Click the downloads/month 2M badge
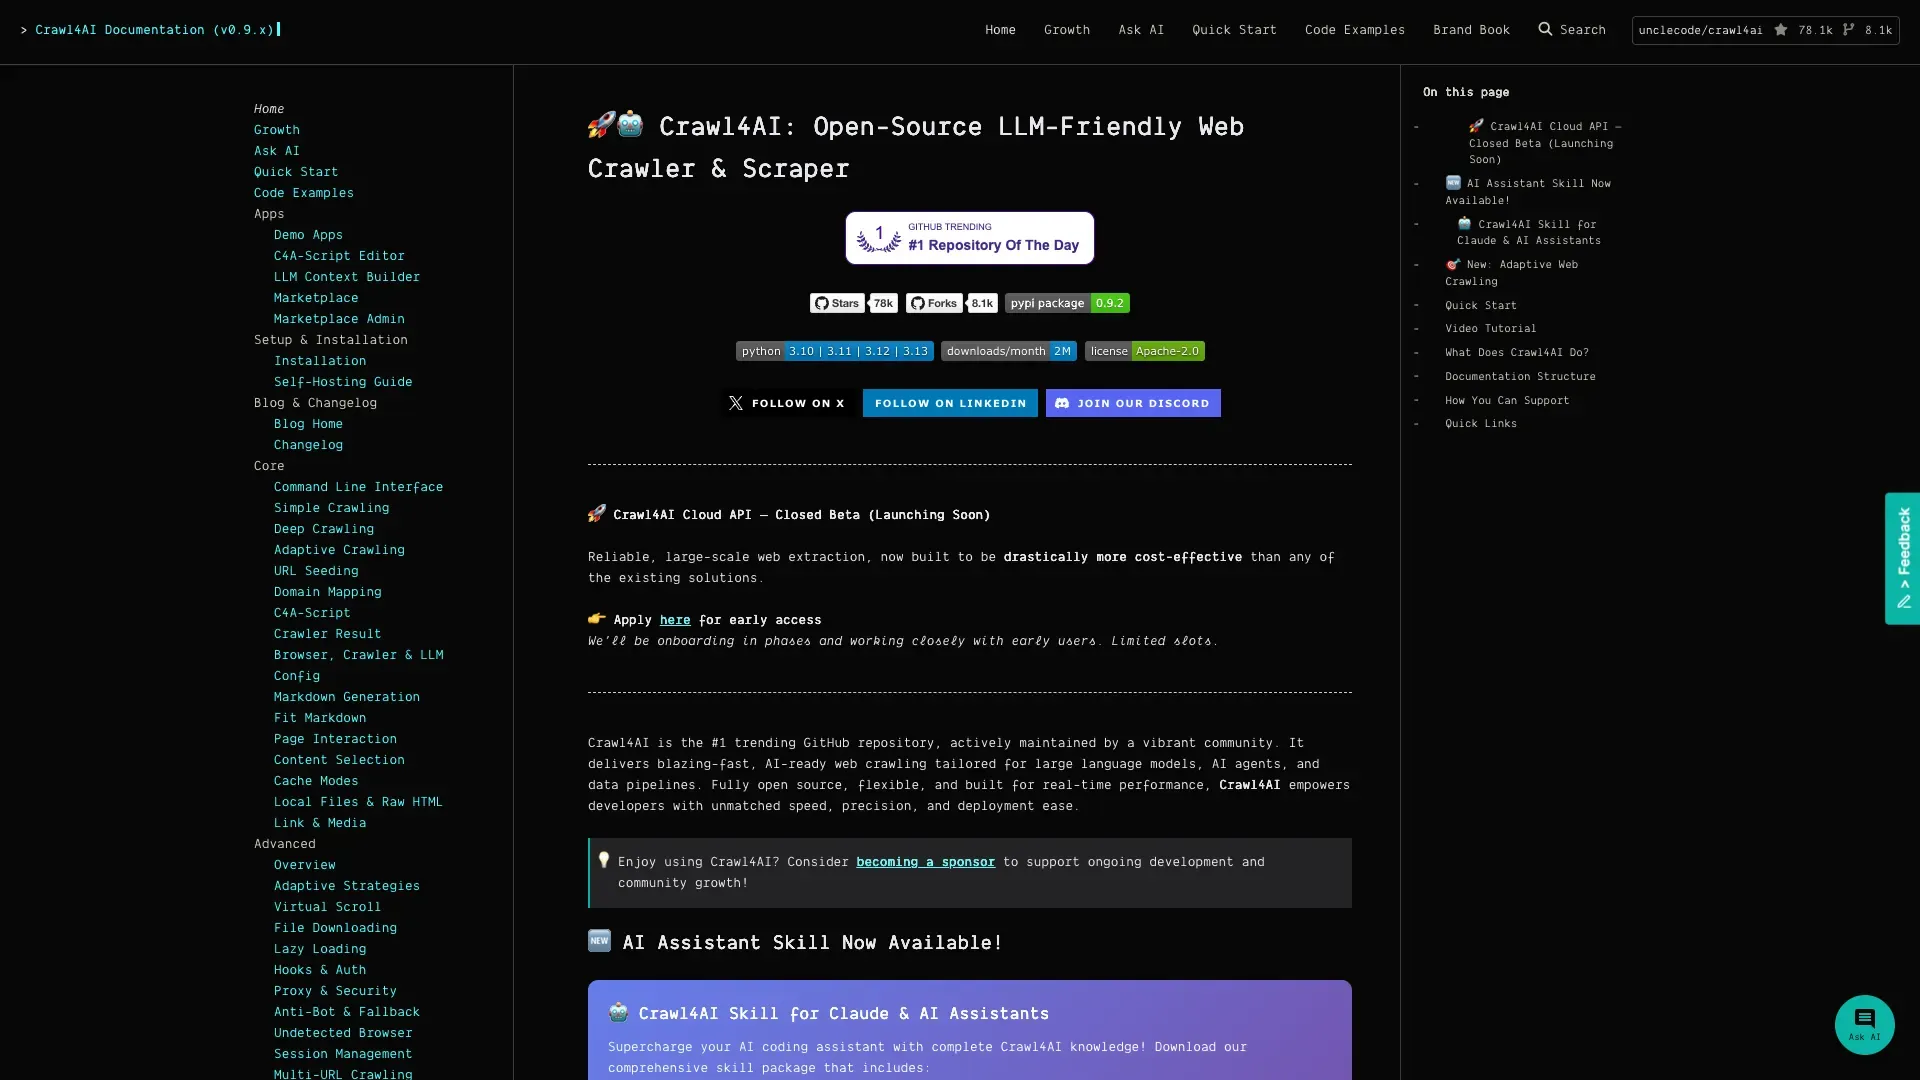Image resolution: width=1920 pixels, height=1080 pixels. [x=1008, y=351]
